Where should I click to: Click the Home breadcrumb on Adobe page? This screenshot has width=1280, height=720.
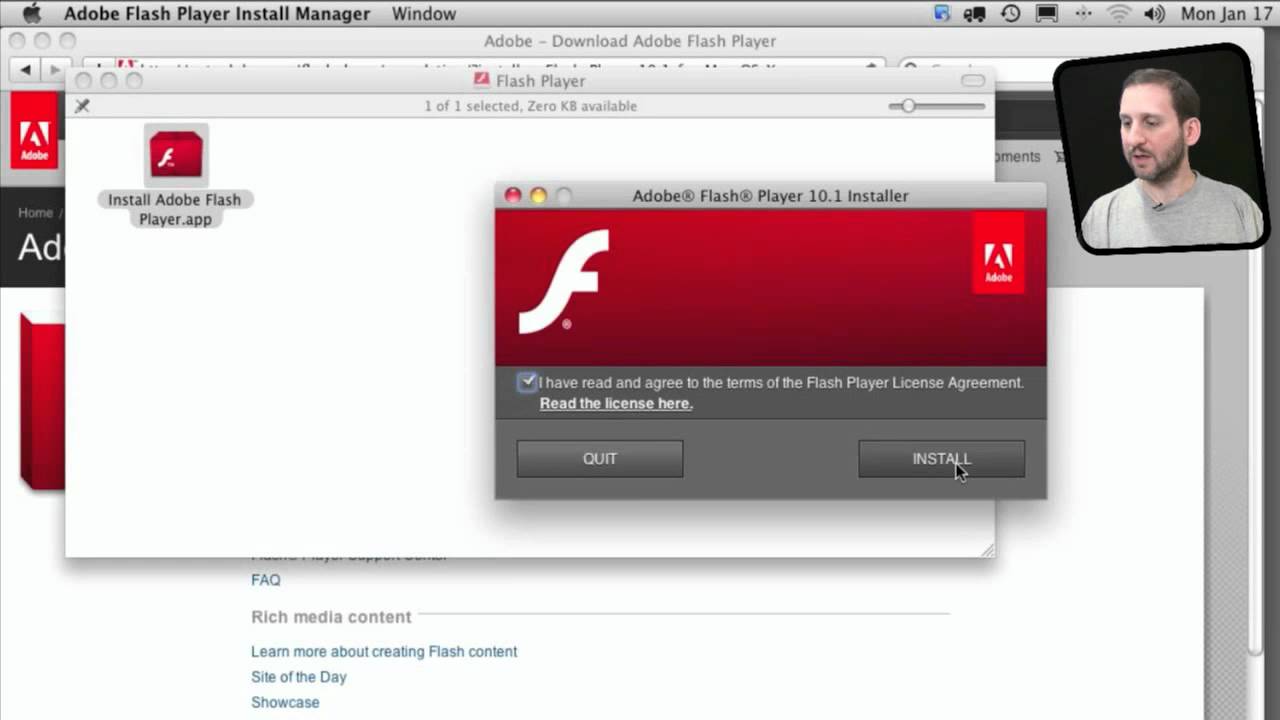coord(35,212)
